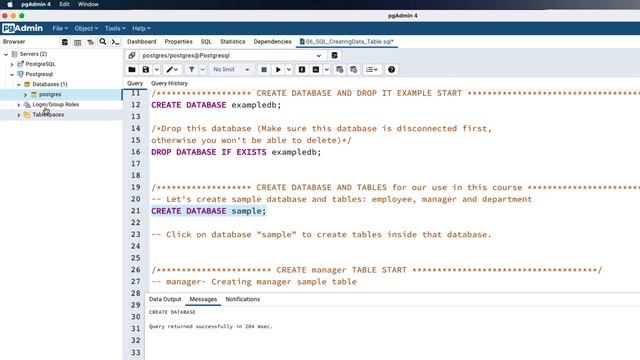
Task: Open the macOS Window menu
Action: point(88,4)
